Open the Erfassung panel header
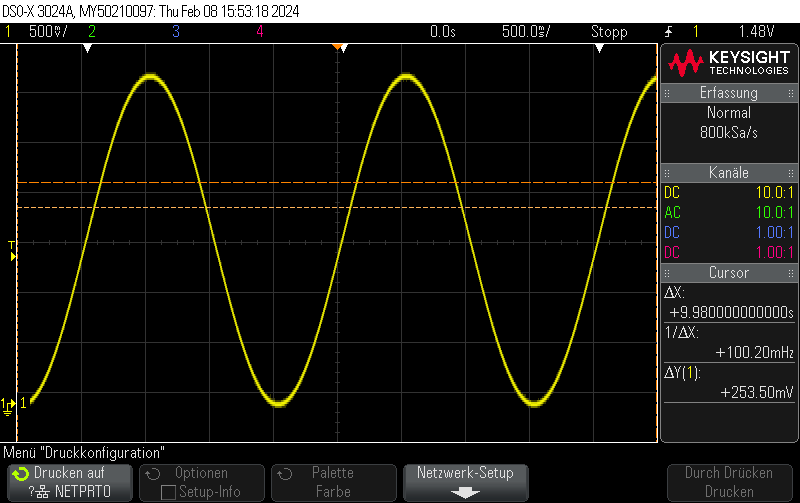Viewport: 800px width, 503px height. coord(729,93)
